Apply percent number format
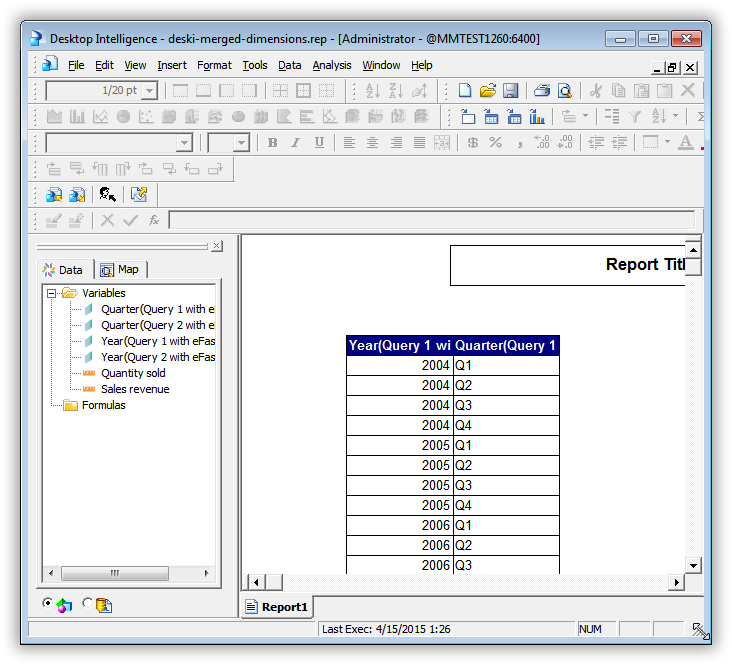Viewport: 732px width, 665px height. click(x=496, y=142)
